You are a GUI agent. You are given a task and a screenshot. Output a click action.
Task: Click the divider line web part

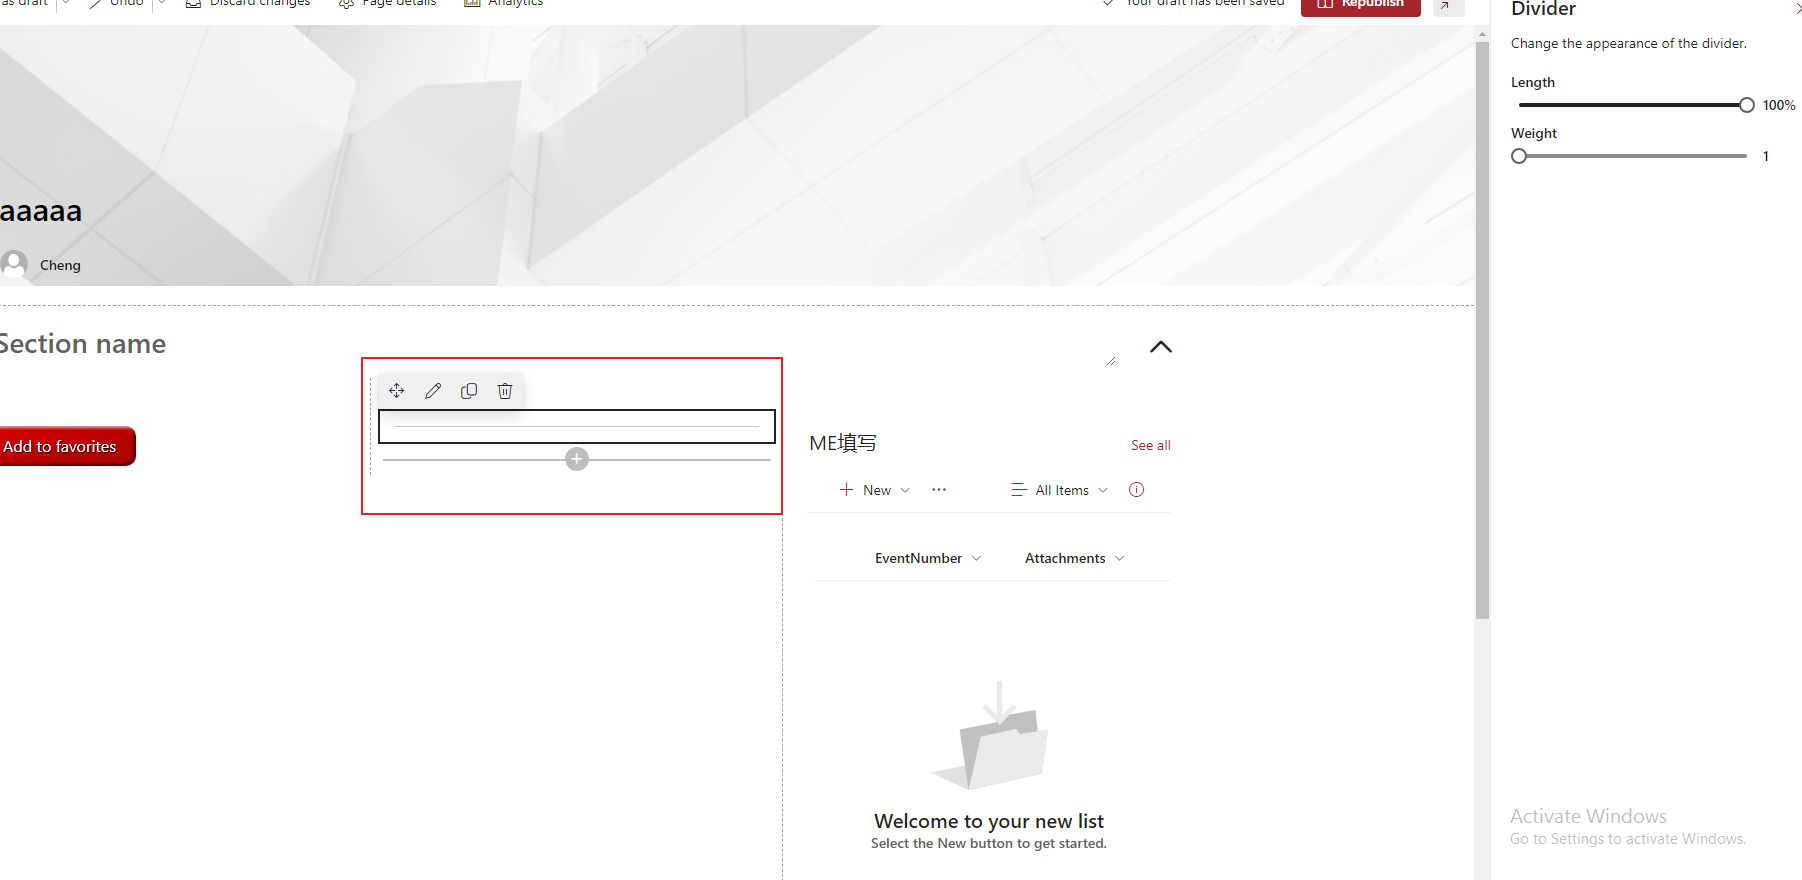[x=577, y=426]
